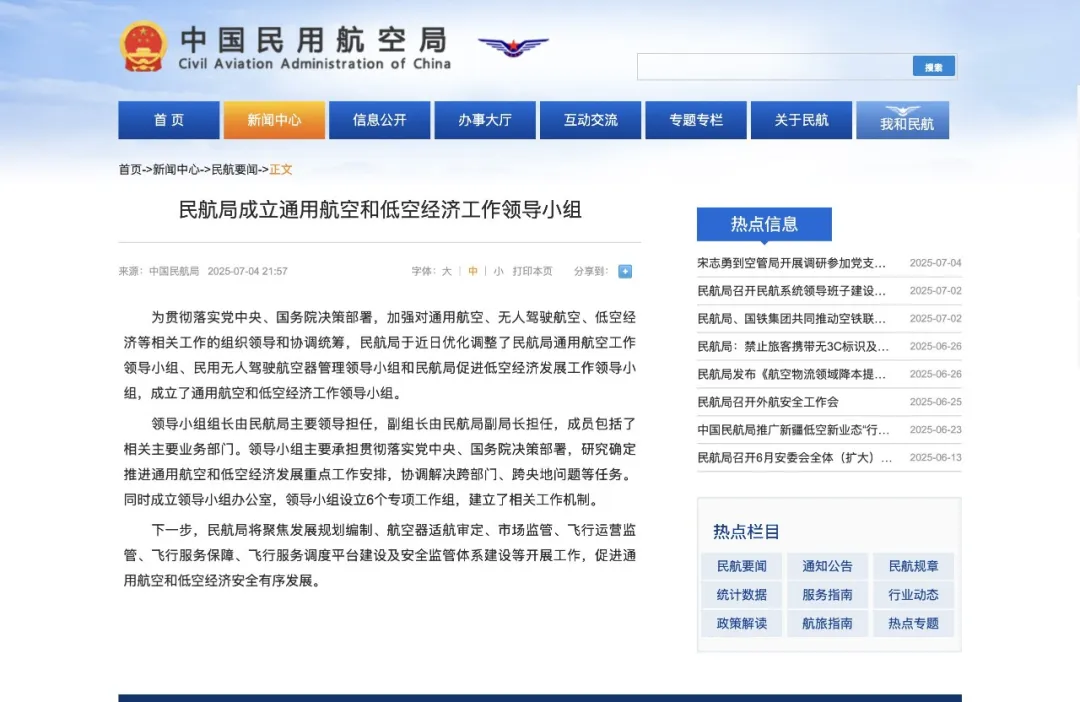Focus the search input field

tap(775, 67)
